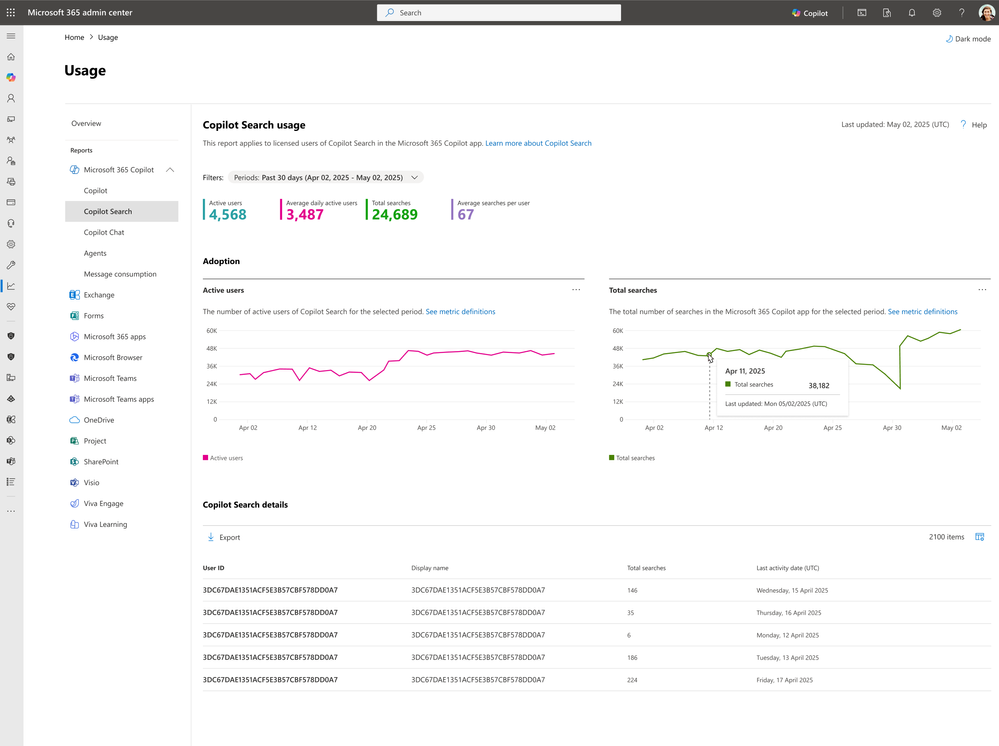Click the column chooser icon beside item count
This screenshot has width=999, height=746.
point(980,537)
